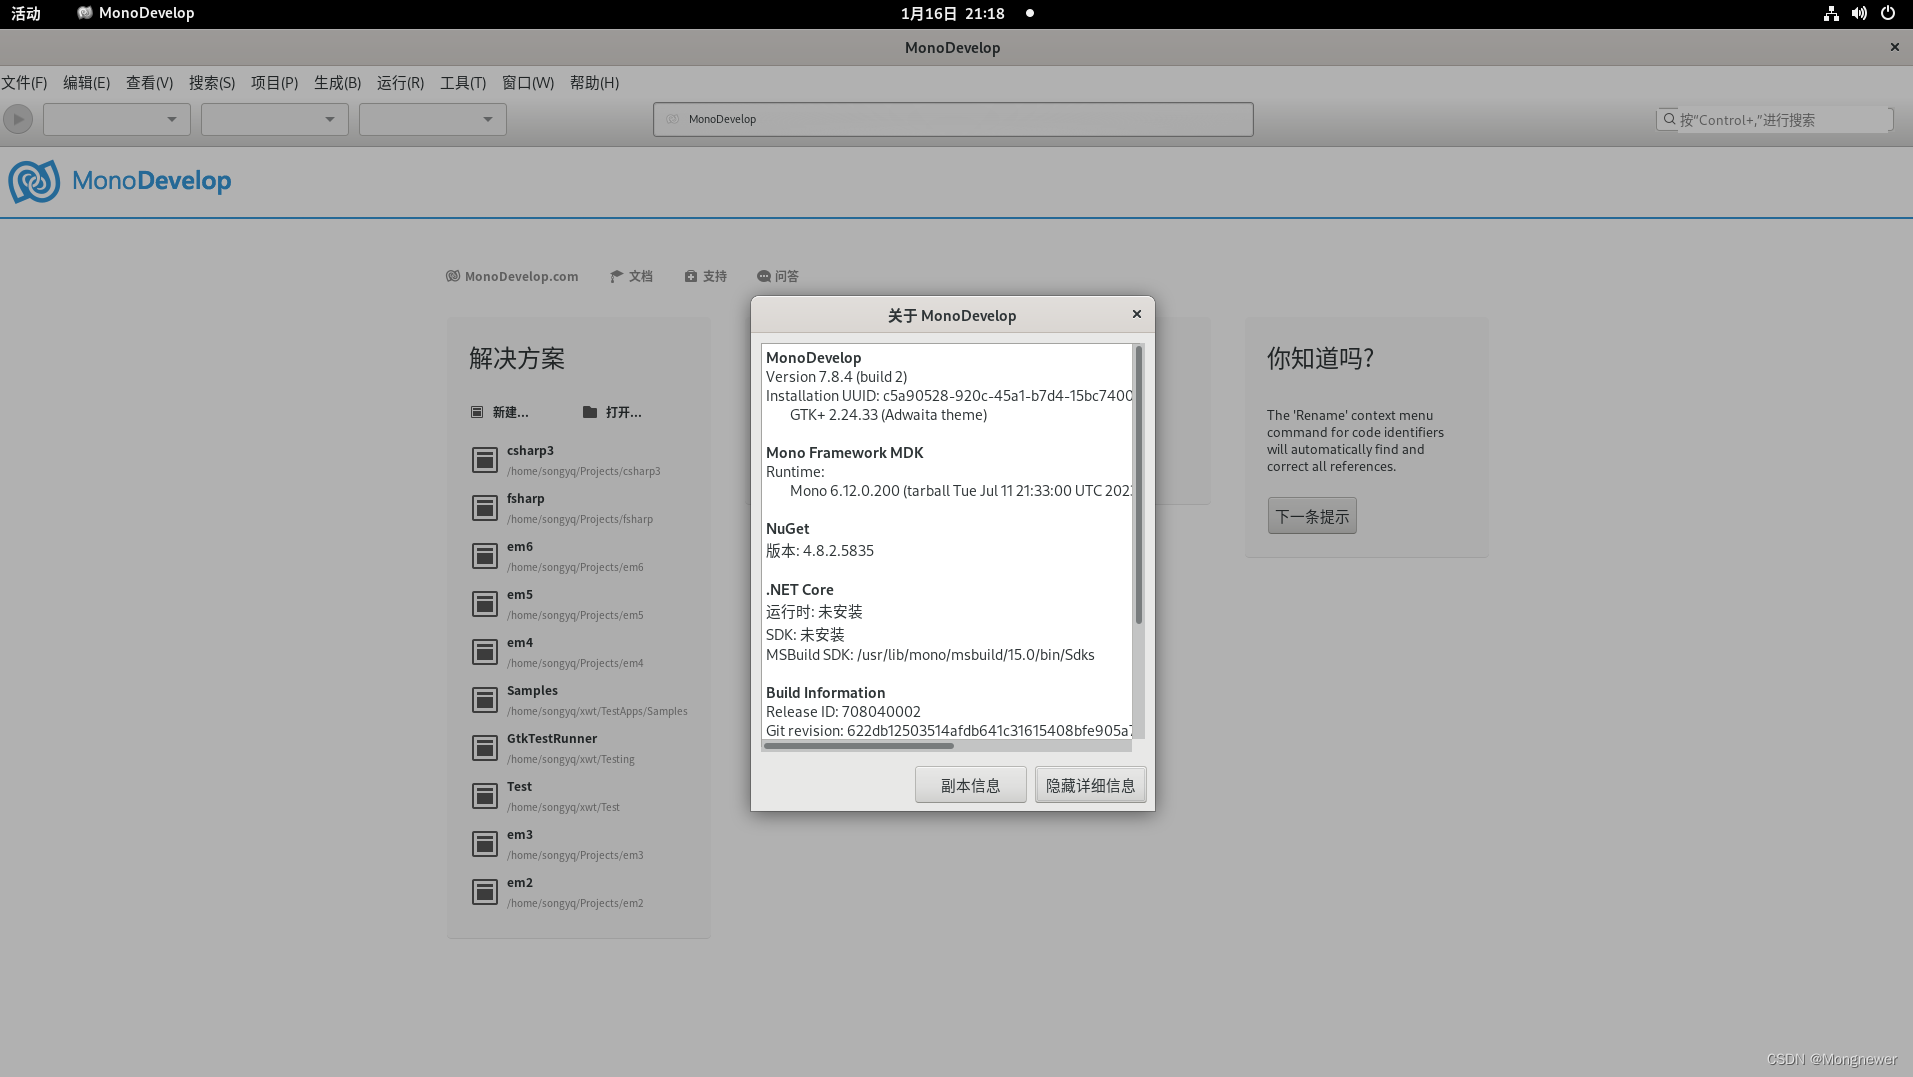This screenshot has width=1913, height=1077.
Task: Open the second toolbar dropdown selector
Action: [273, 119]
